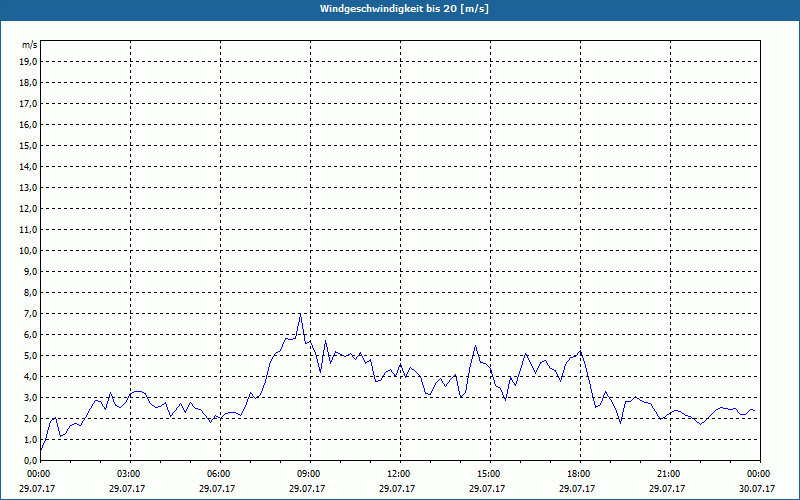Click the first '00:00' label above 29.07.17
This screenshot has height=500, width=800.
point(38,474)
